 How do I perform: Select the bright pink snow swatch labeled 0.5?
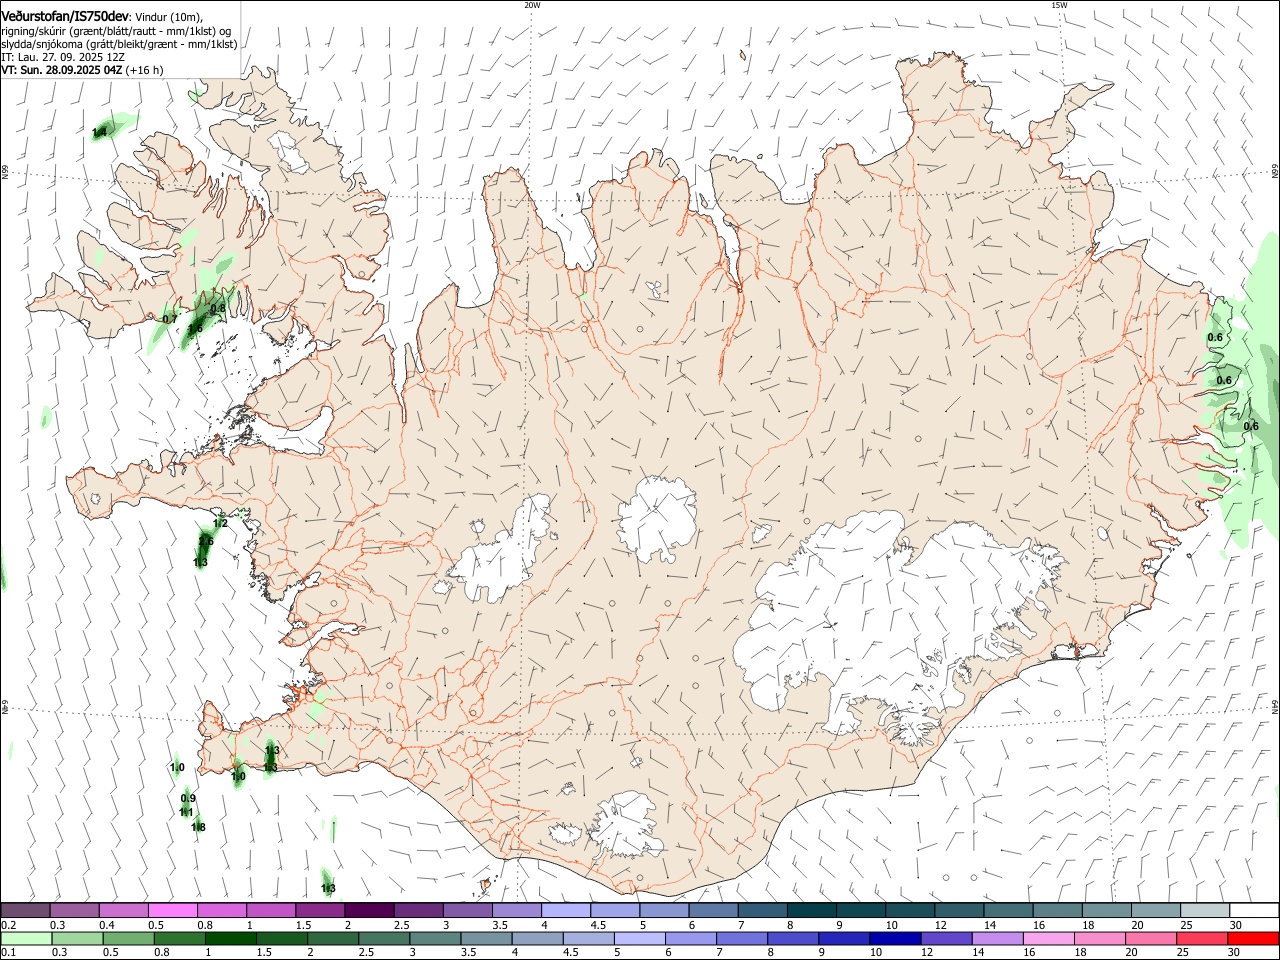pyautogui.click(x=172, y=910)
